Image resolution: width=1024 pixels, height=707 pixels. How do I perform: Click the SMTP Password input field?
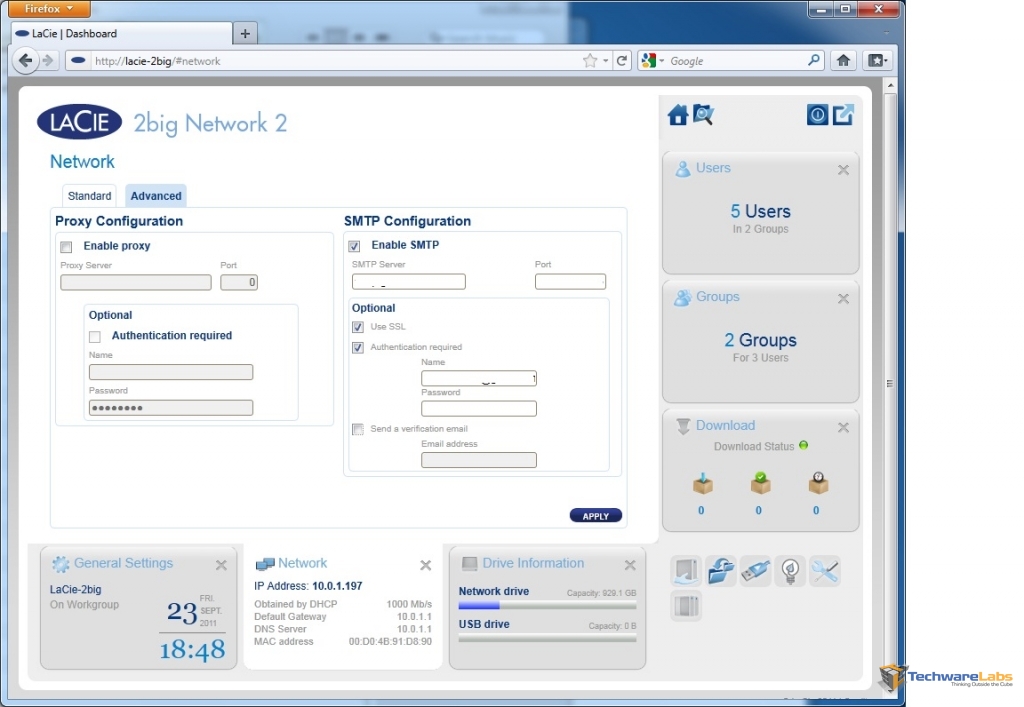[479, 409]
